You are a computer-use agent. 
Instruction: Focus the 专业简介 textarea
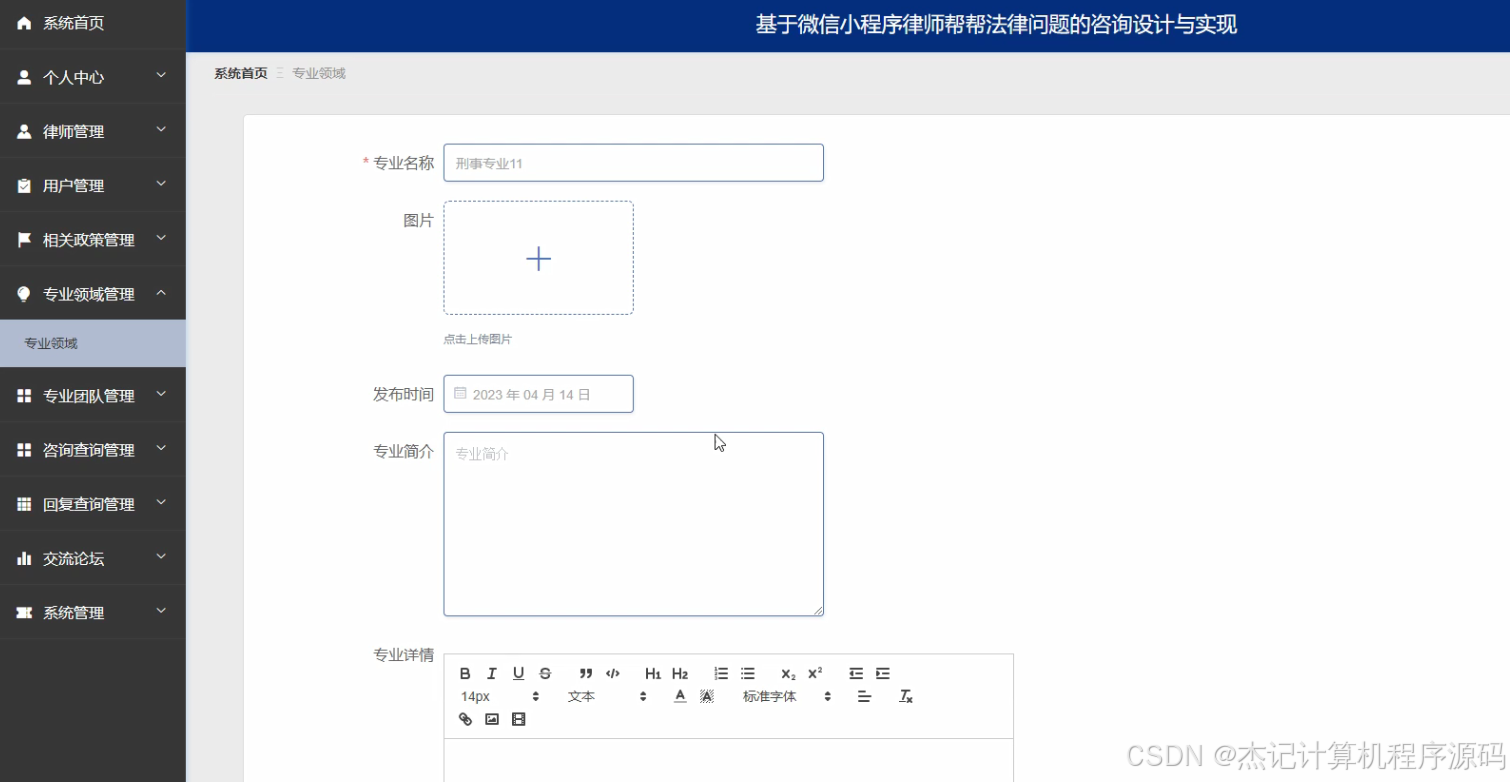coord(633,524)
